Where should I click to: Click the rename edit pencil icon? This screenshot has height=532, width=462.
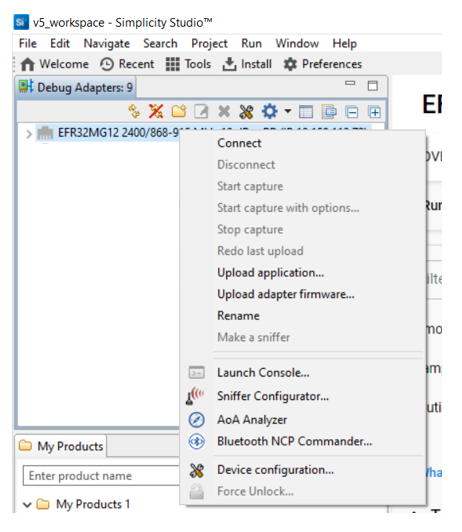coord(201,111)
